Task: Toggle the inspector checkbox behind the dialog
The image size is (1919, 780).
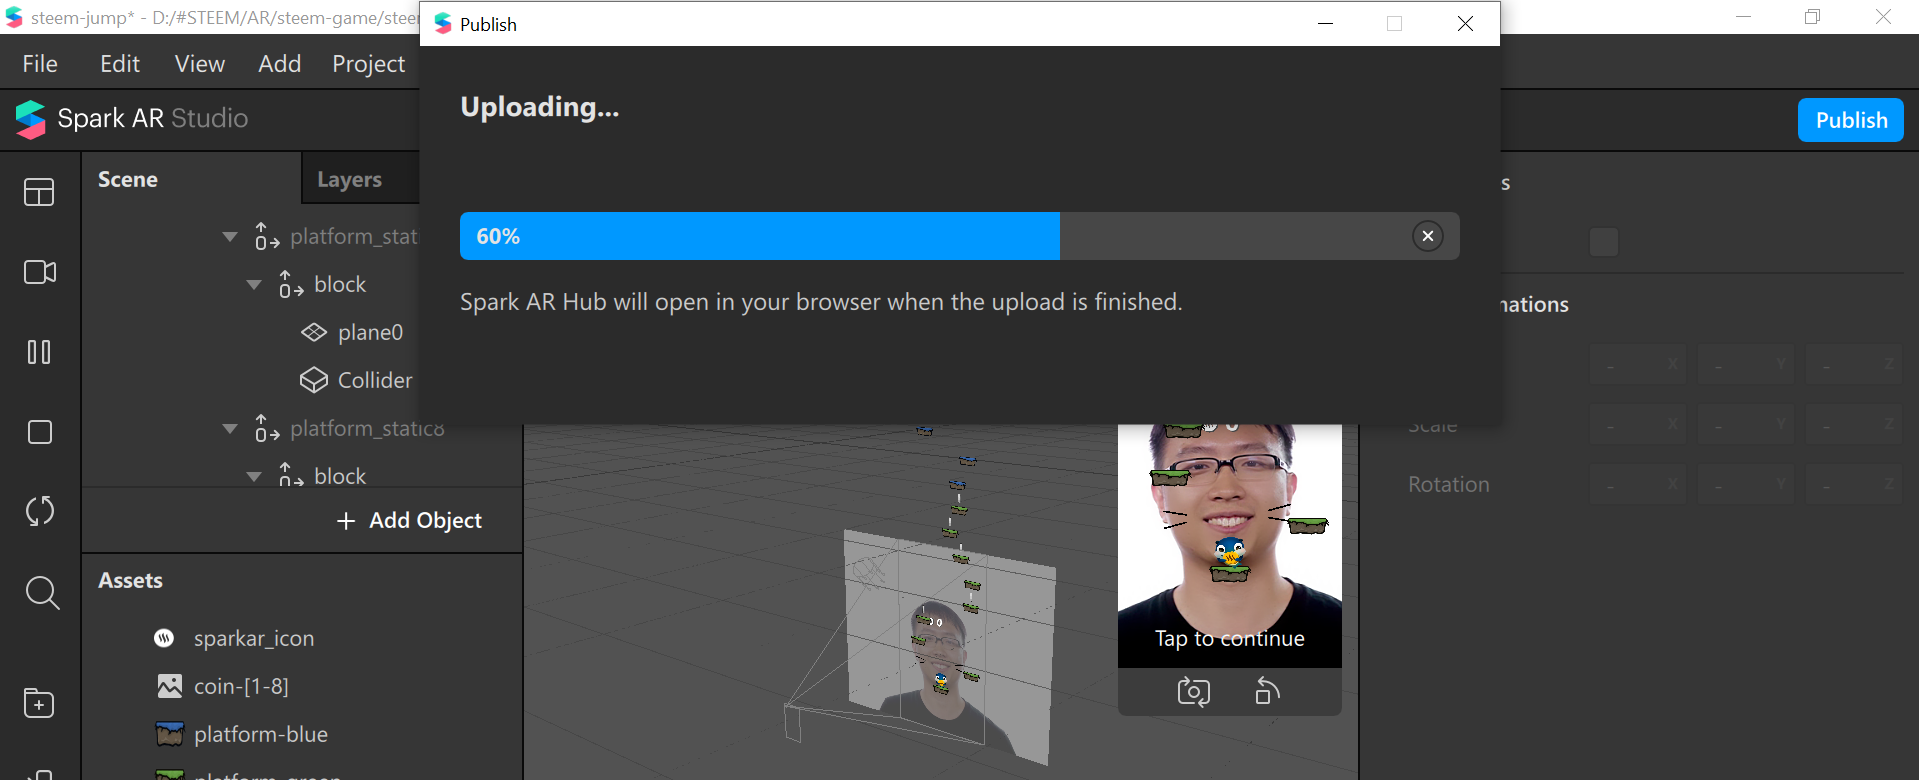Action: [x=1604, y=242]
